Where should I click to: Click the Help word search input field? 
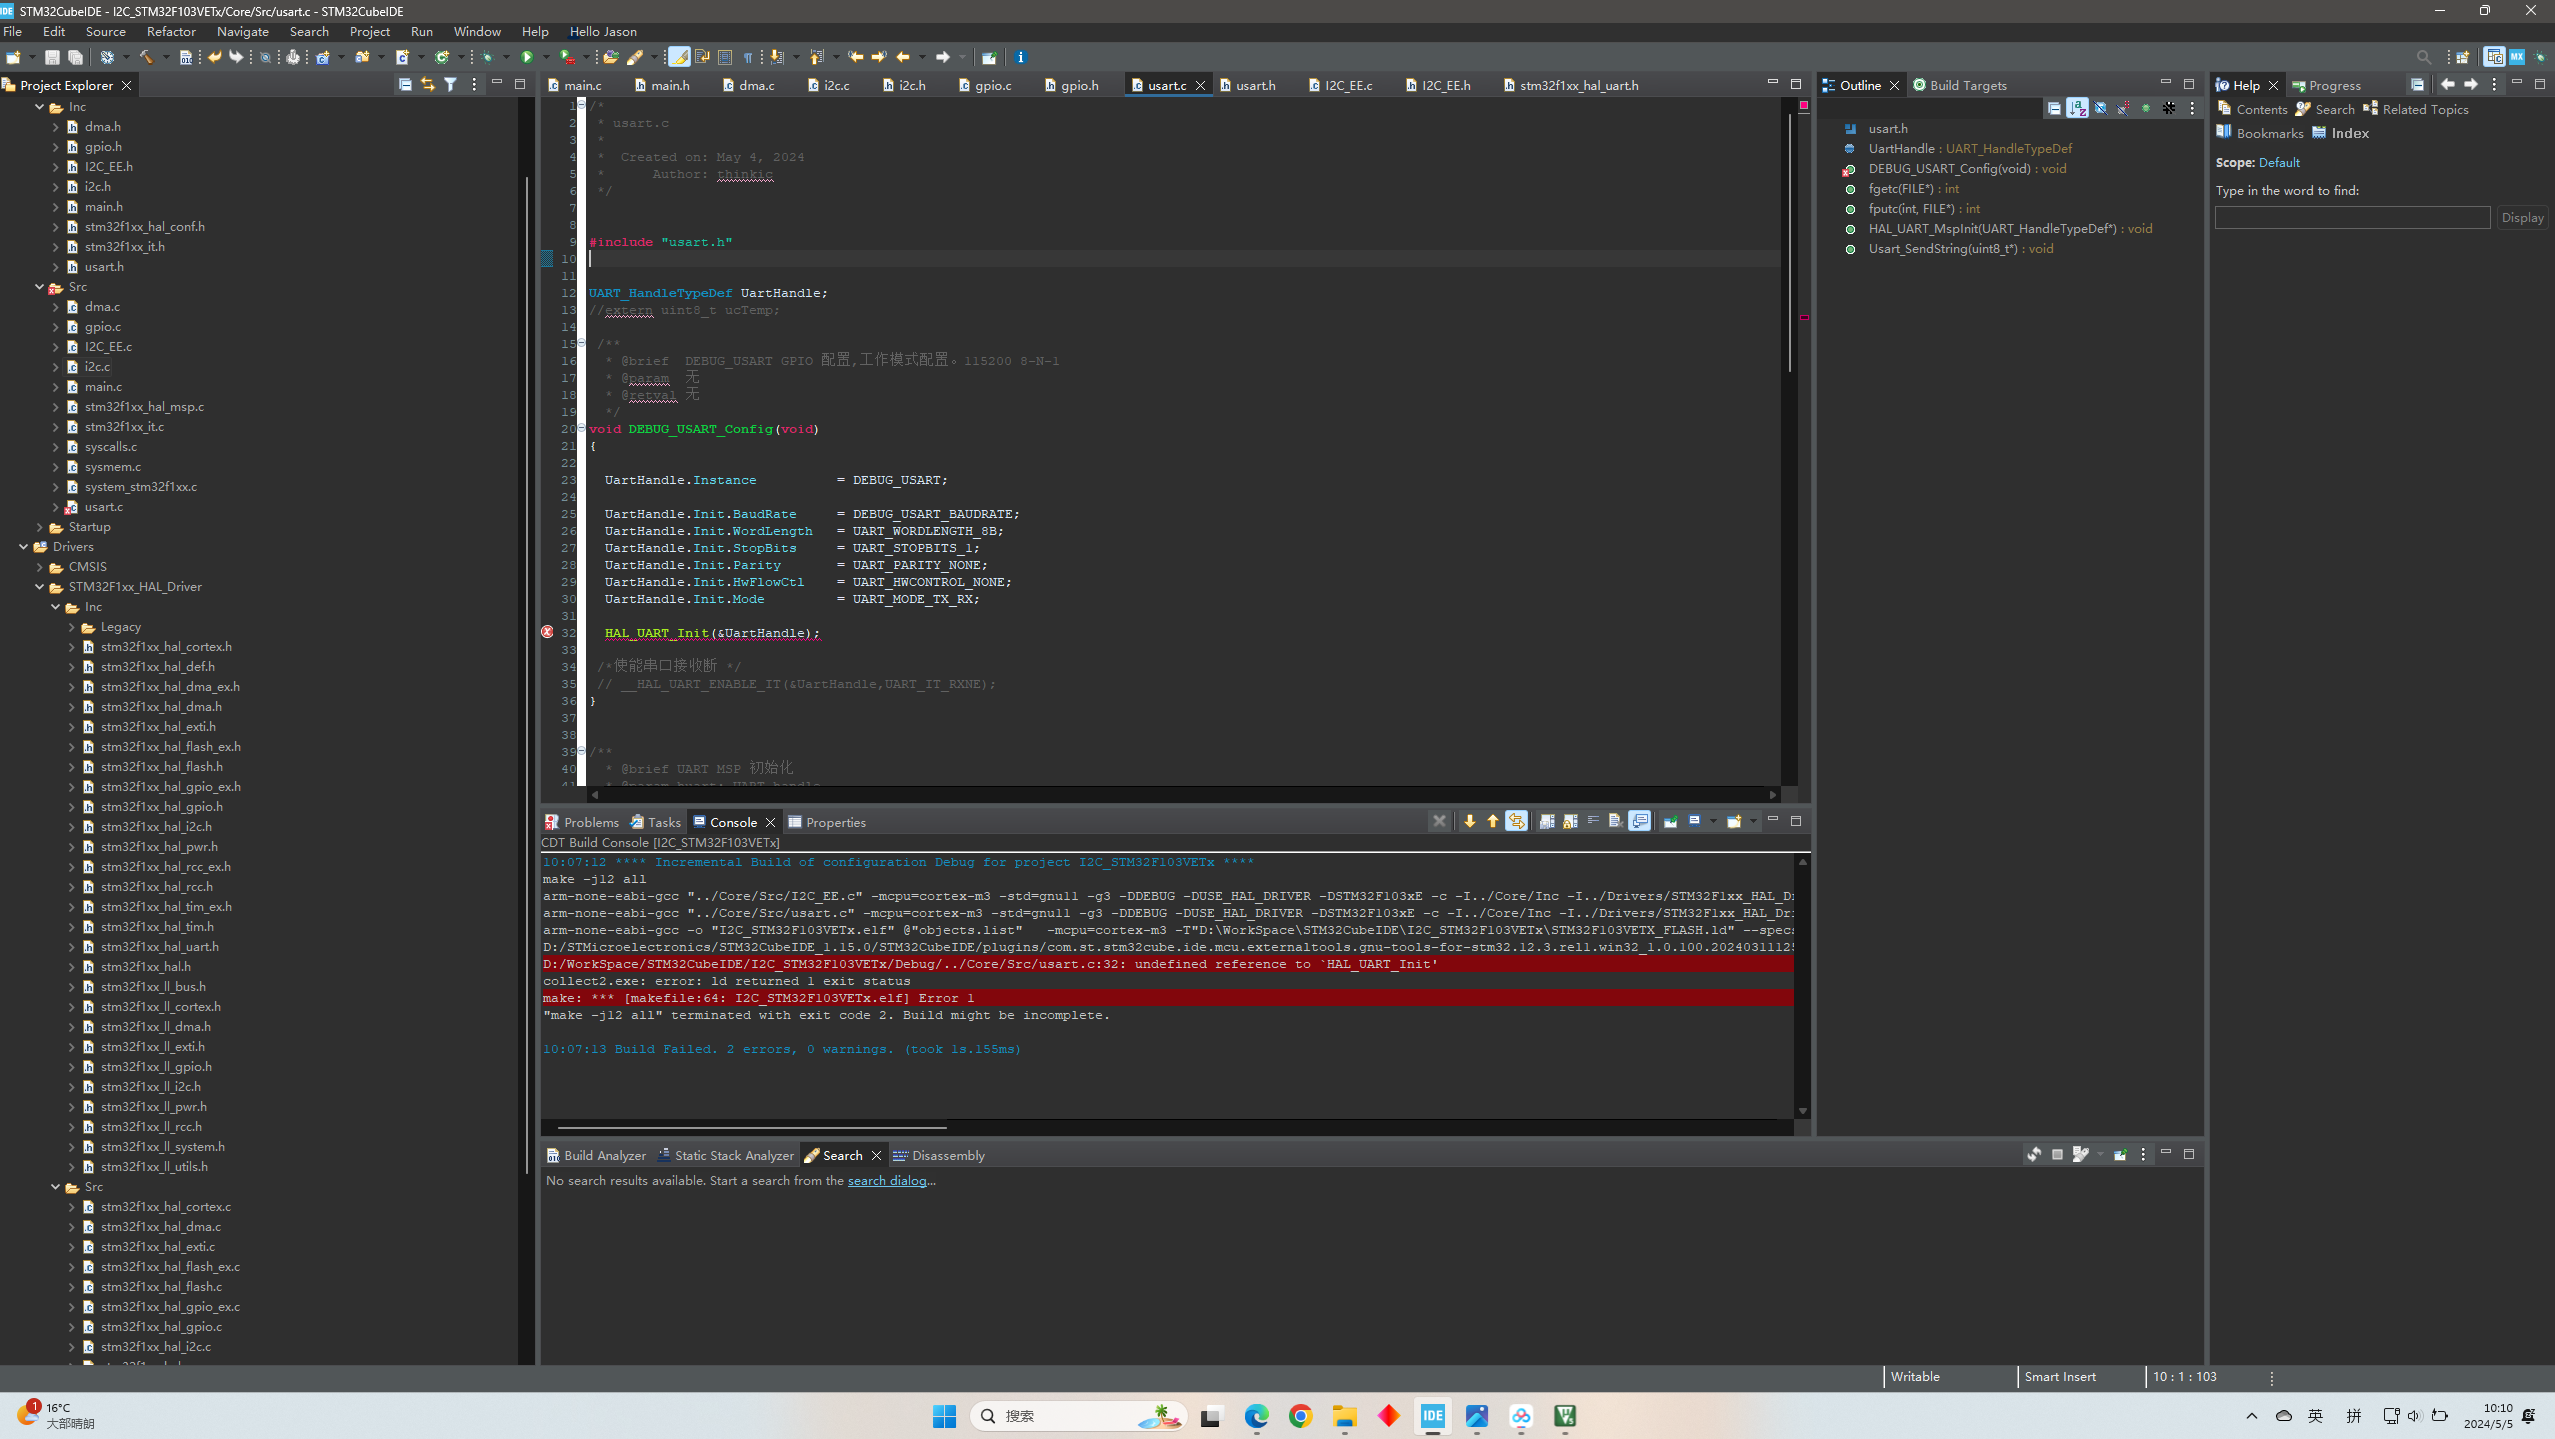[x=2352, y=217]
